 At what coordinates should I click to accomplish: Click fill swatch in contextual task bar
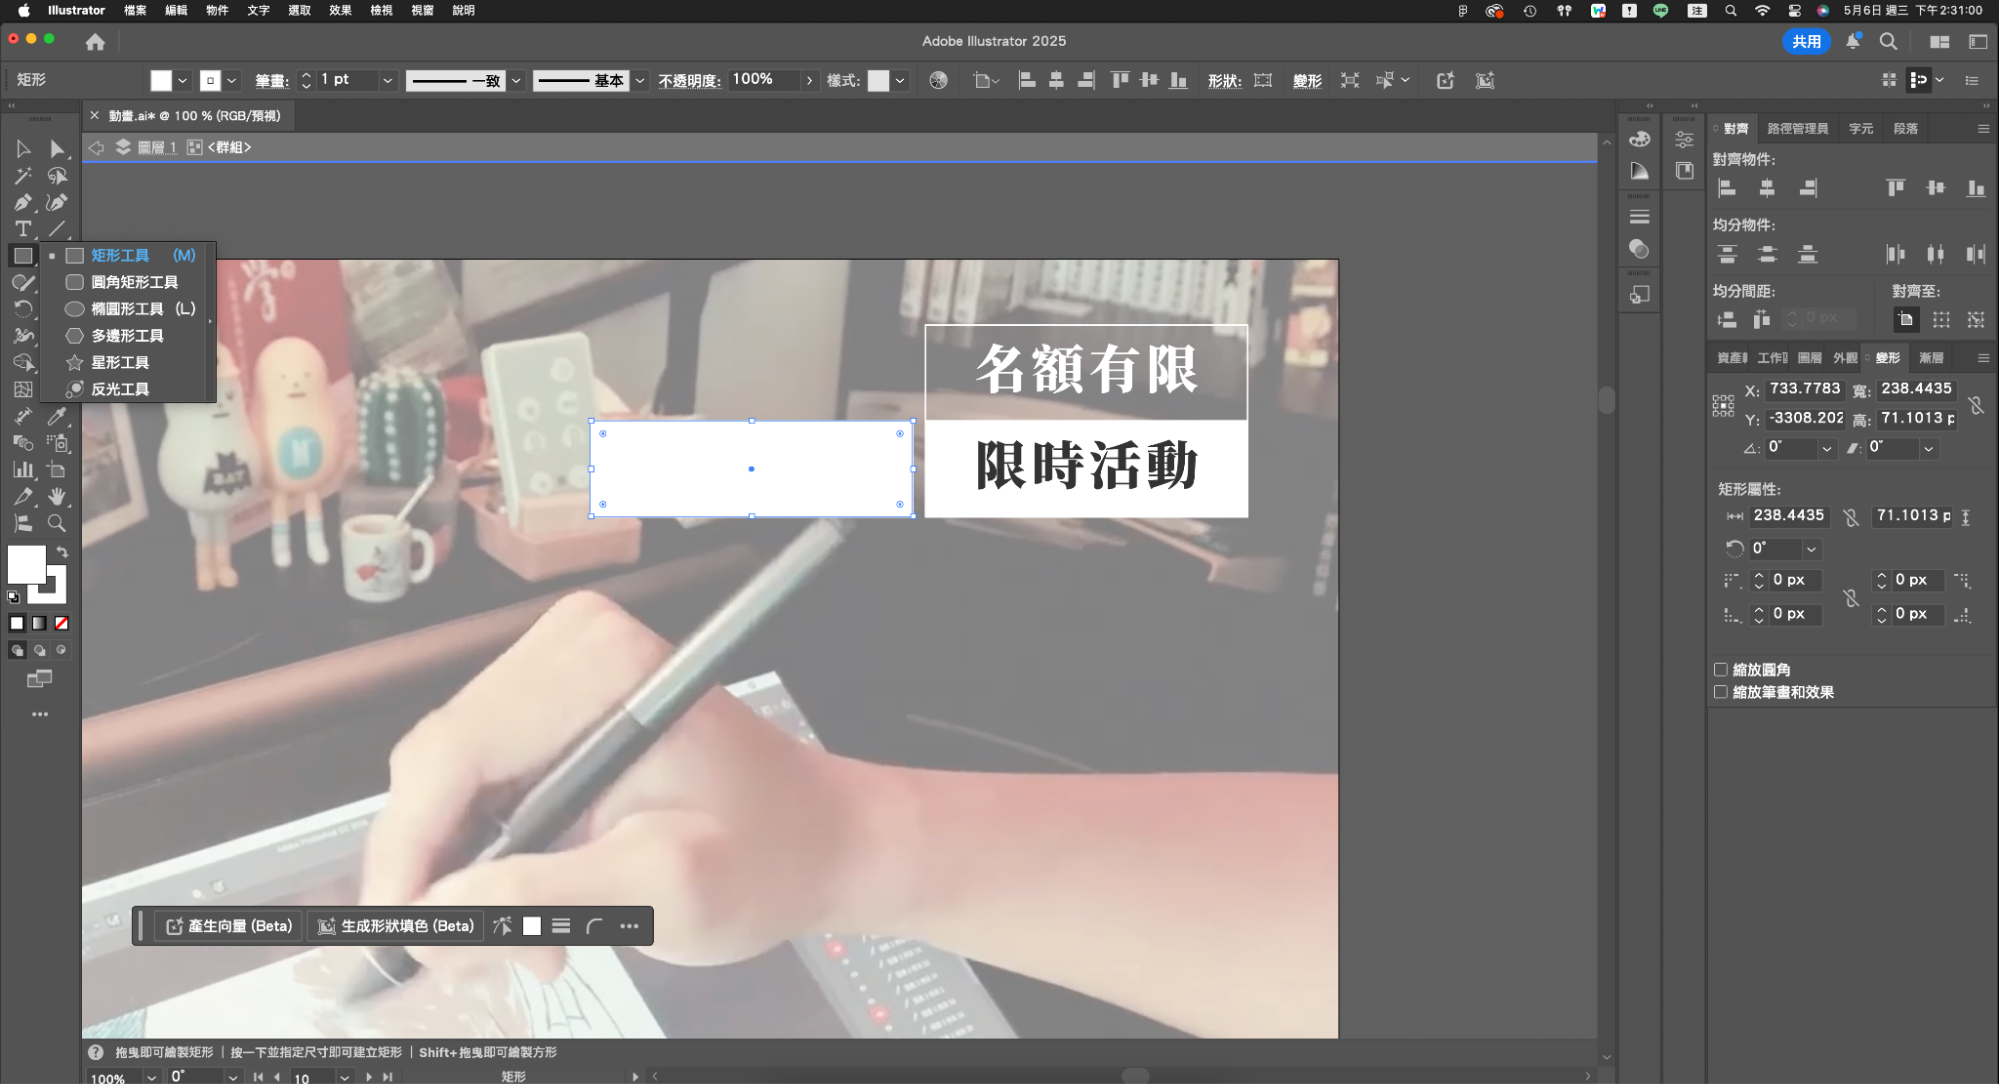[532, 926]
